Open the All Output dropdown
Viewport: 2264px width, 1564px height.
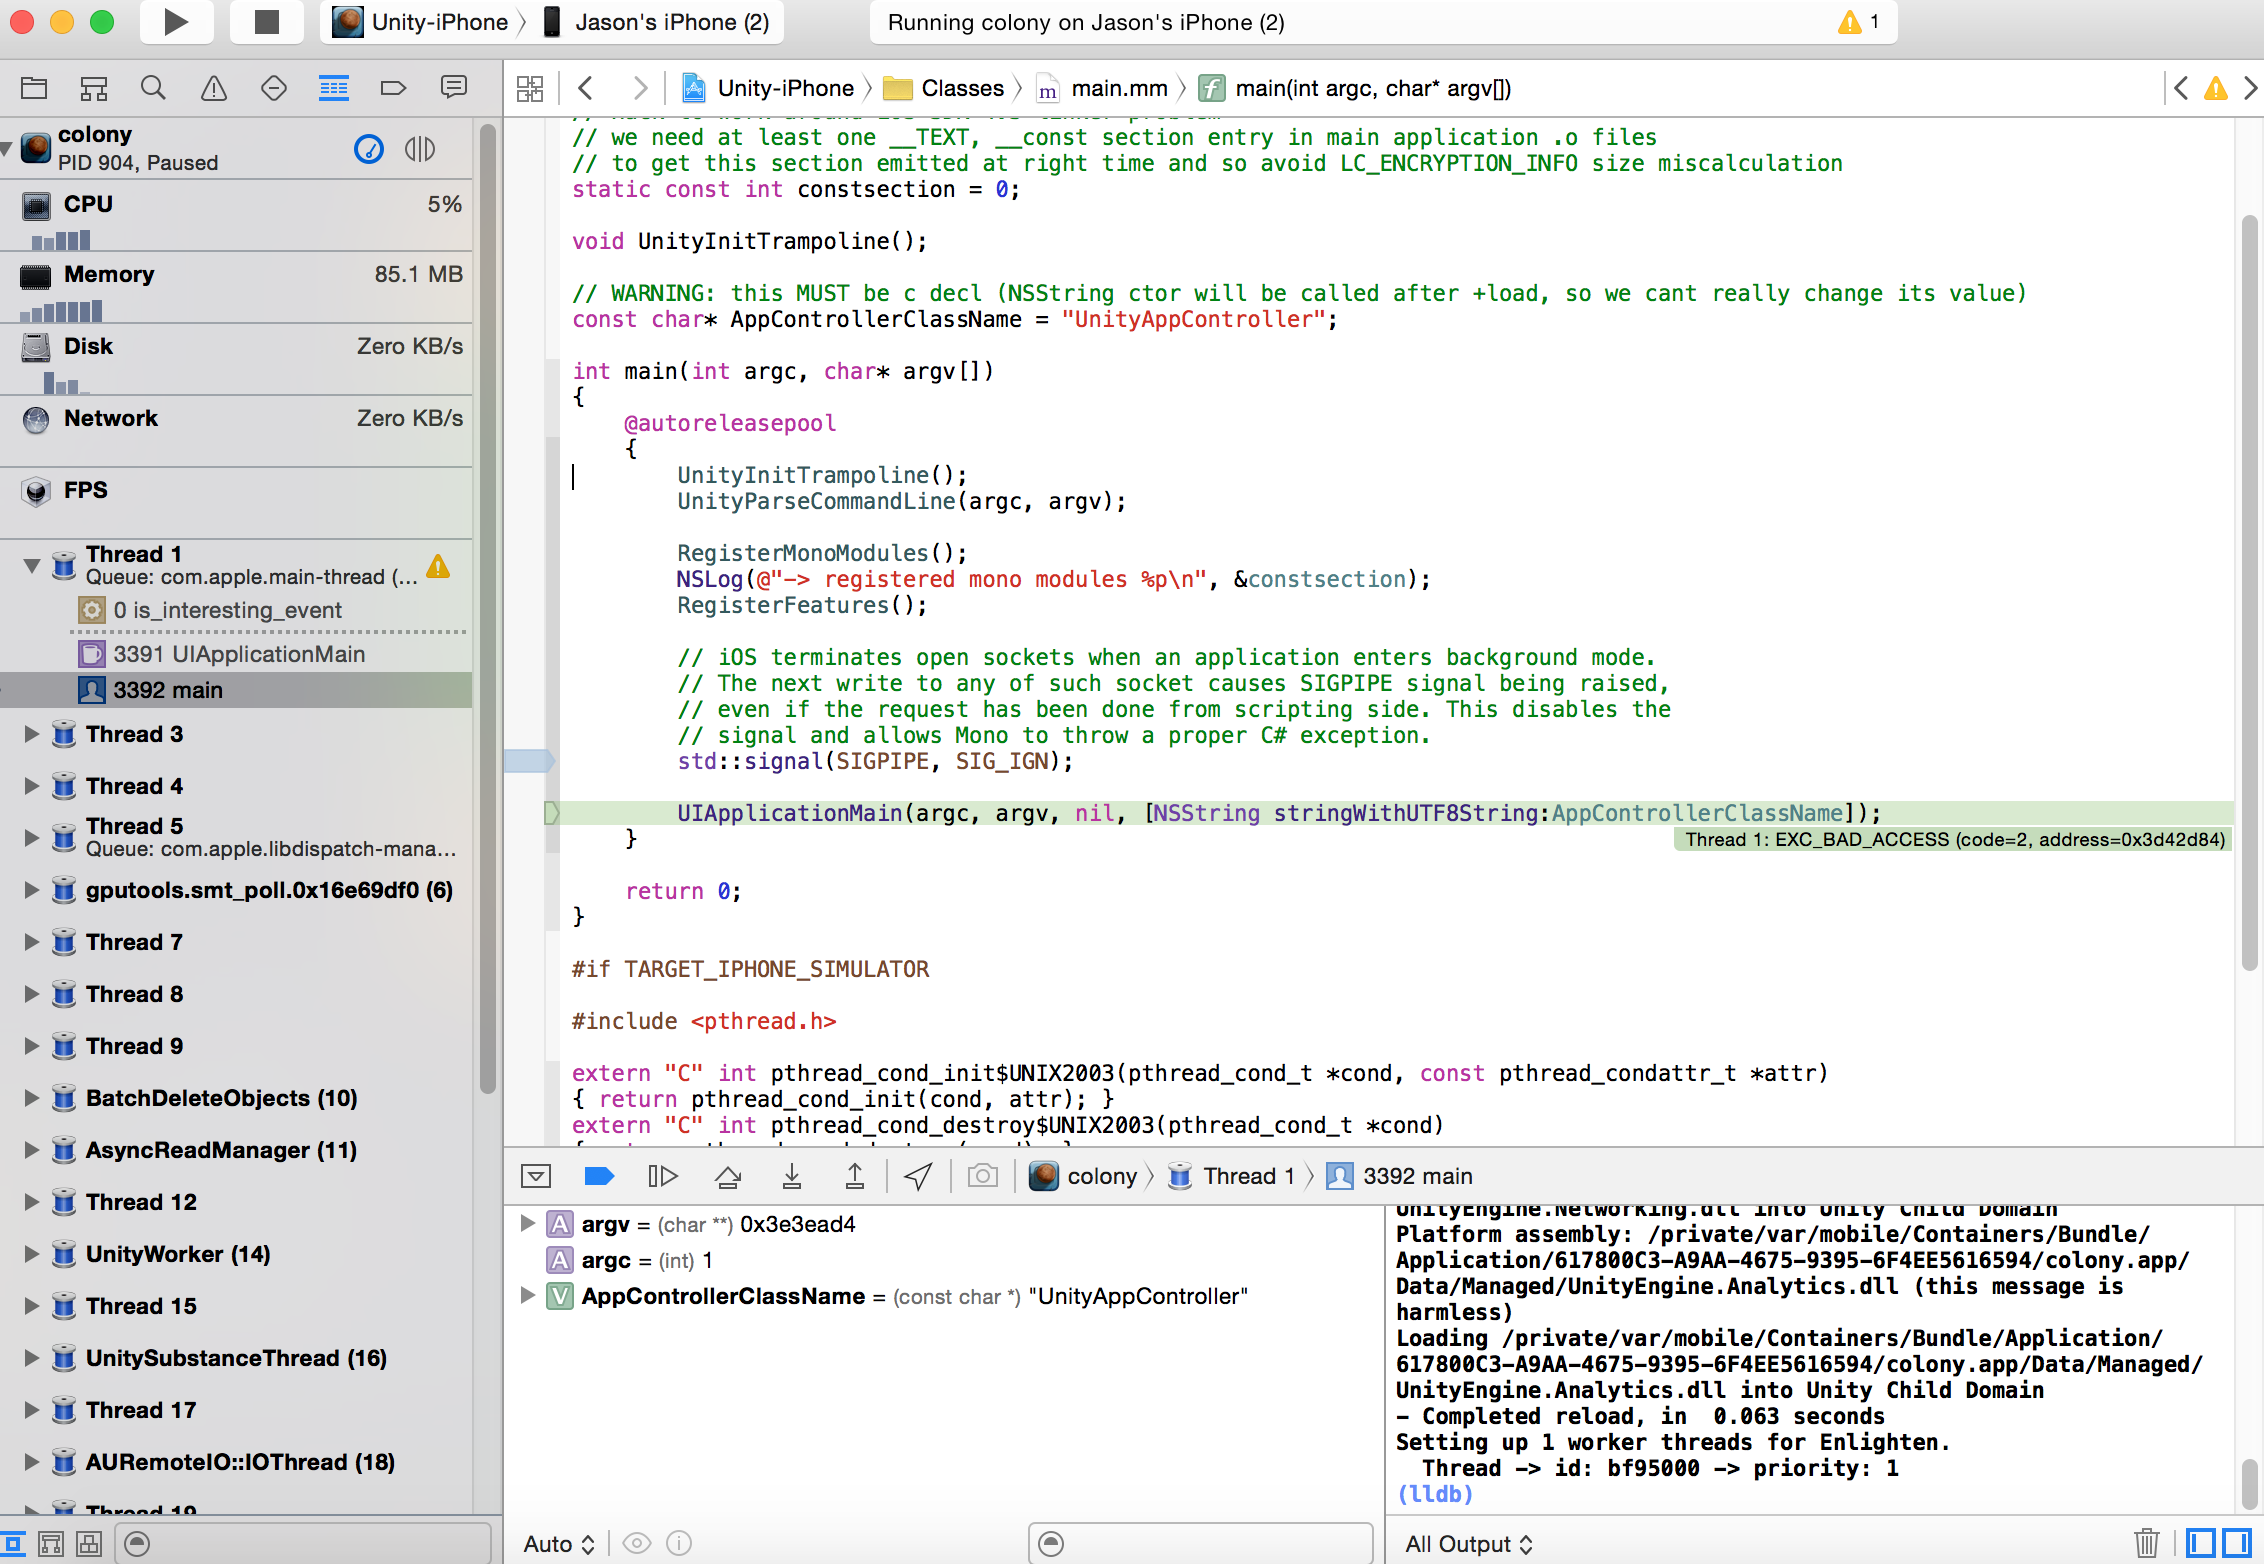[x=1468, y=1544]
